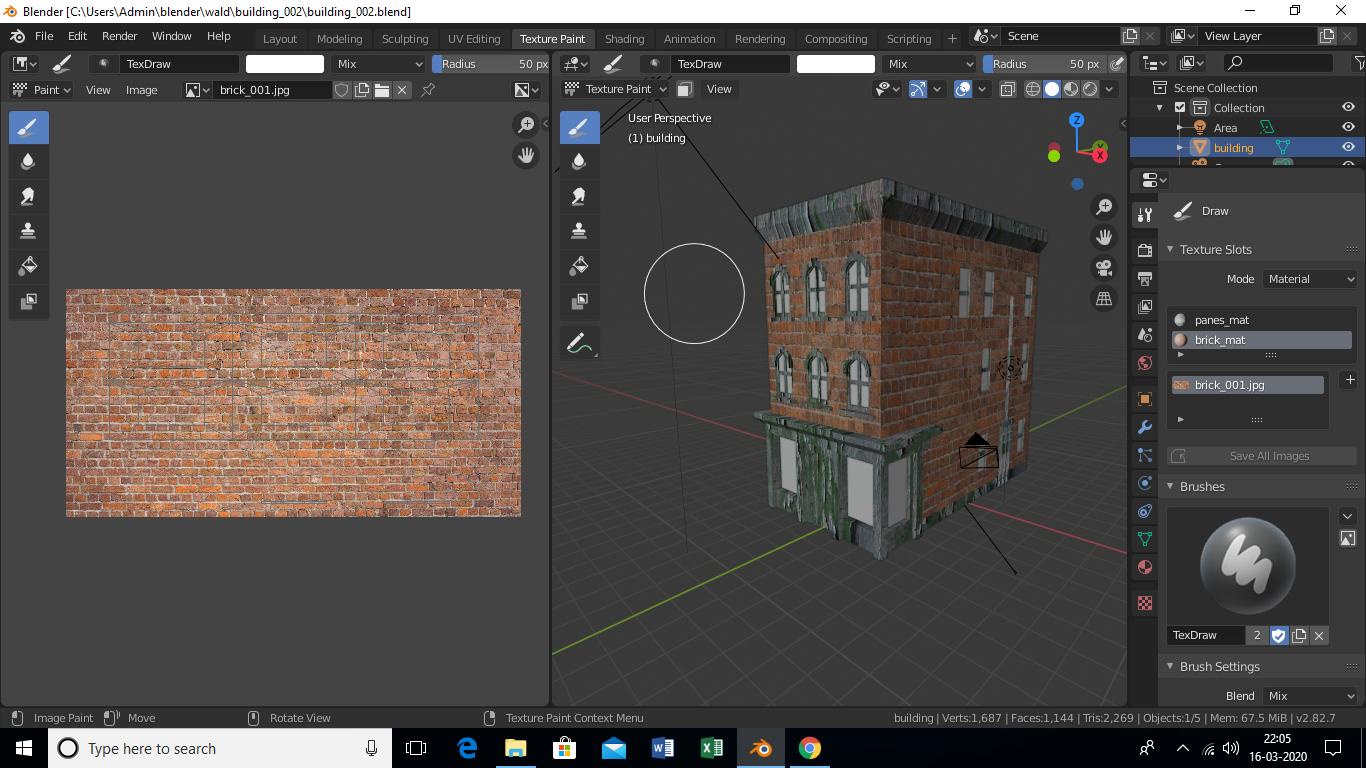Screen dimensions: 1366x768
Task: Click the pan hand icon in the image editor
Action: 526,155
